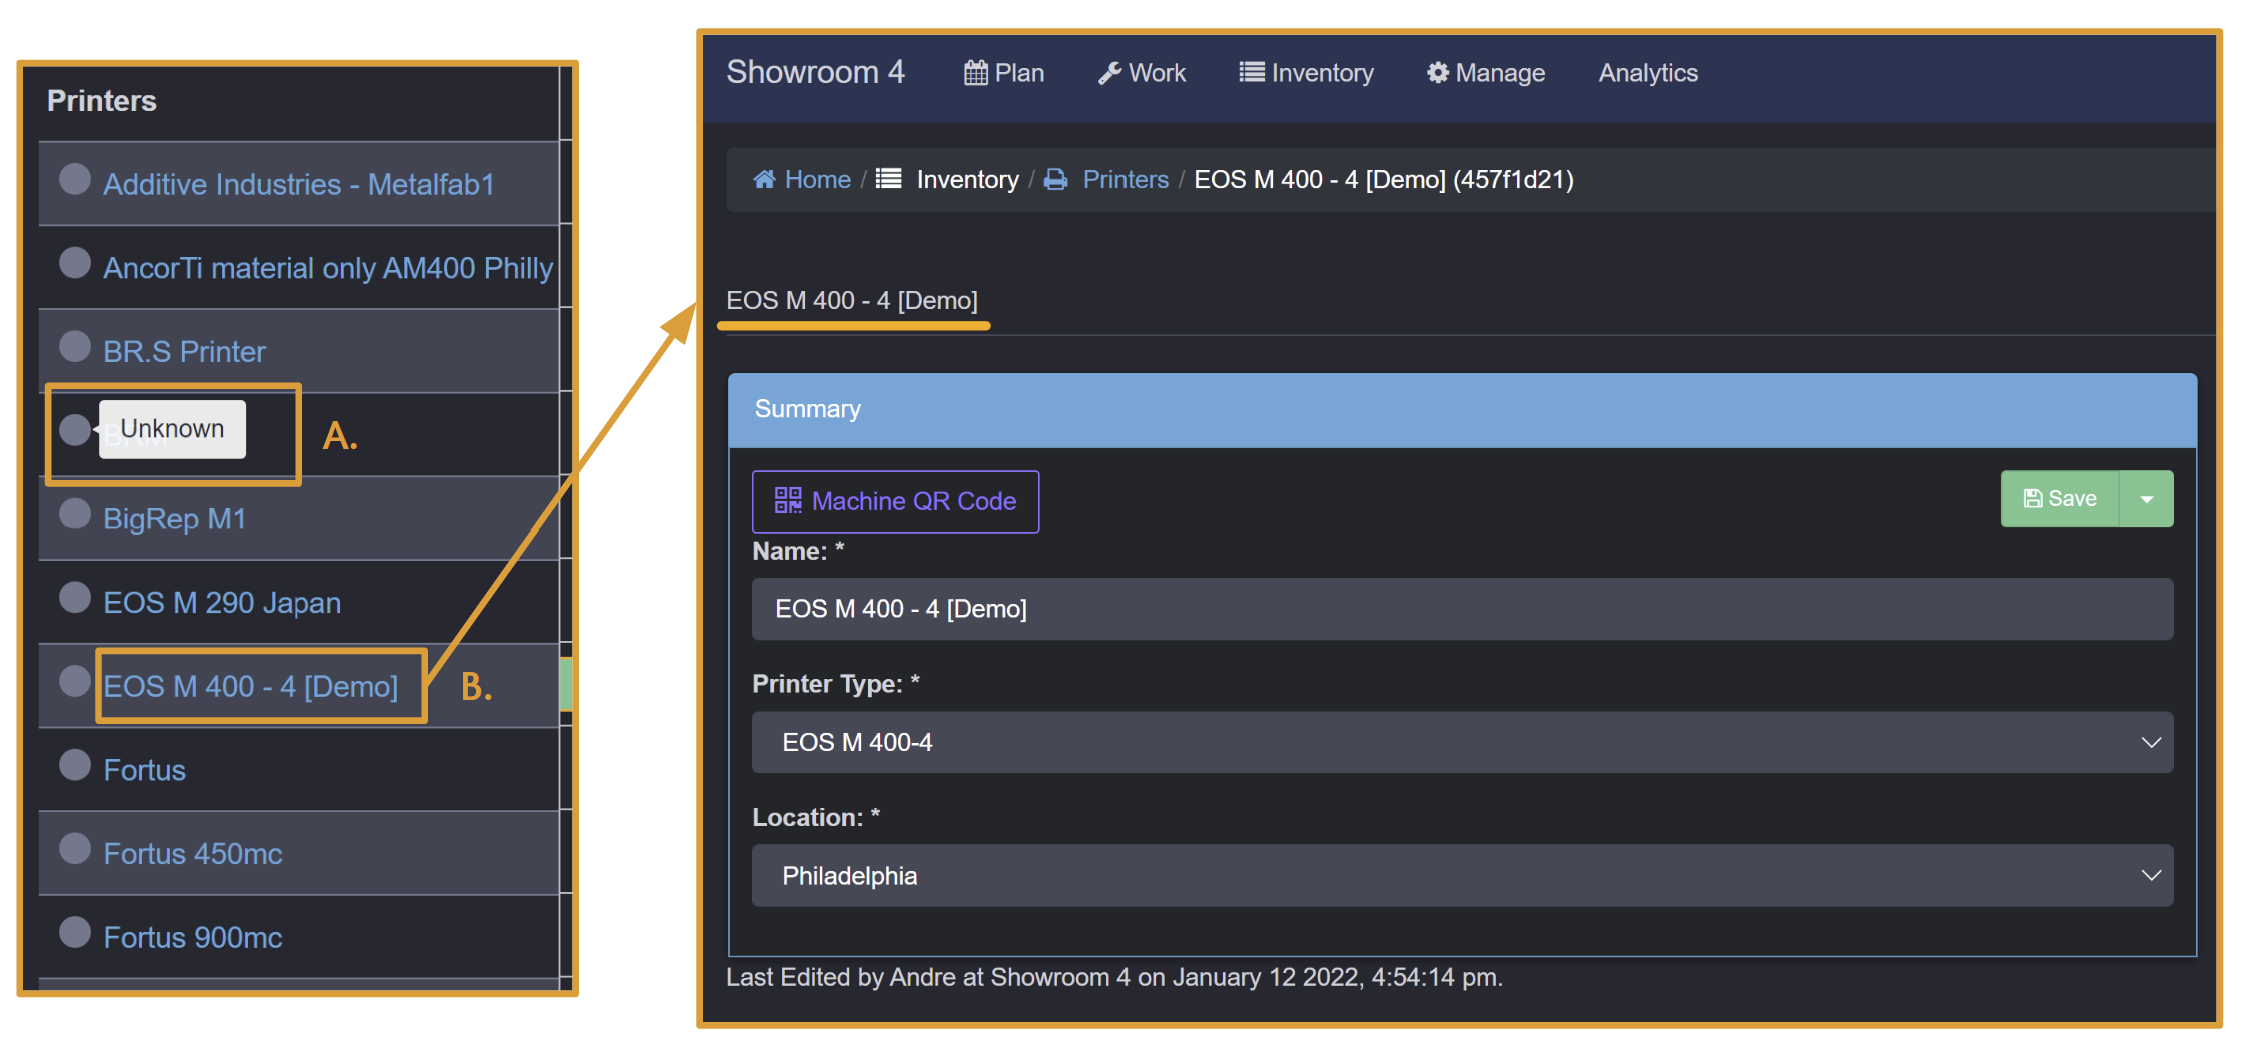Click status dot next to Fortus
This screenshot has width=2241, height=1056.
point(75,764)
